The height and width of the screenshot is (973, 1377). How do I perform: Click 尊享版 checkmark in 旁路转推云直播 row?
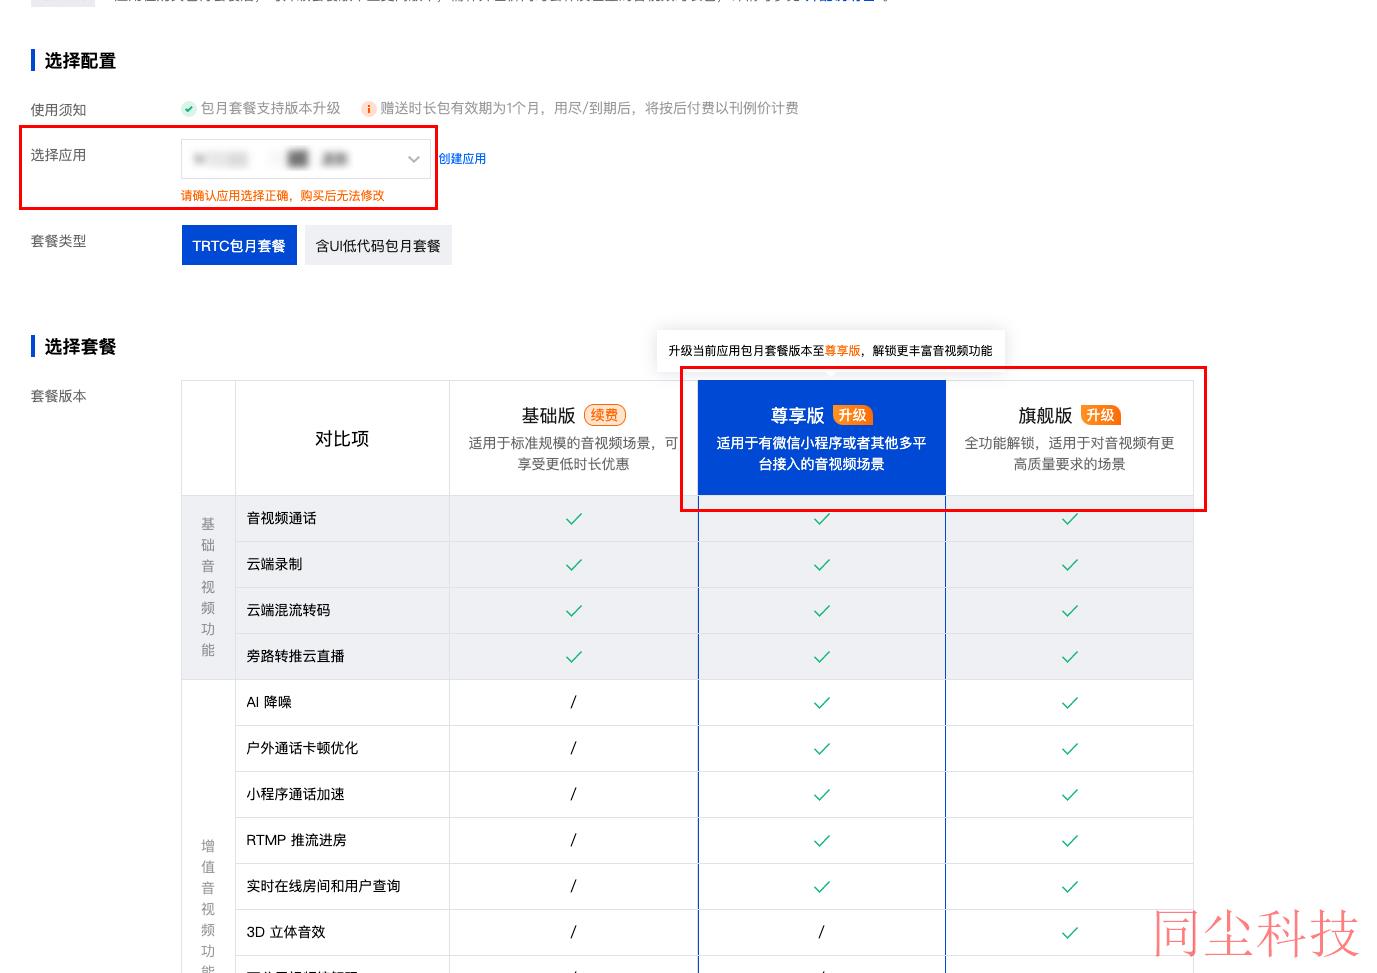pos(822,657)
